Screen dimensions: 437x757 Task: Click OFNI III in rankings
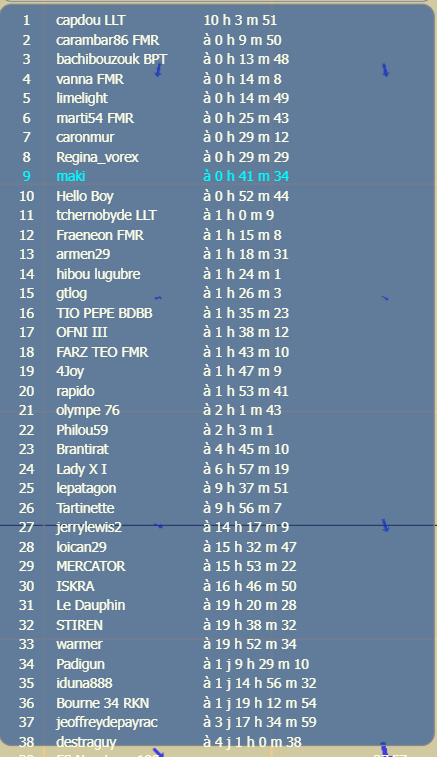82,332
